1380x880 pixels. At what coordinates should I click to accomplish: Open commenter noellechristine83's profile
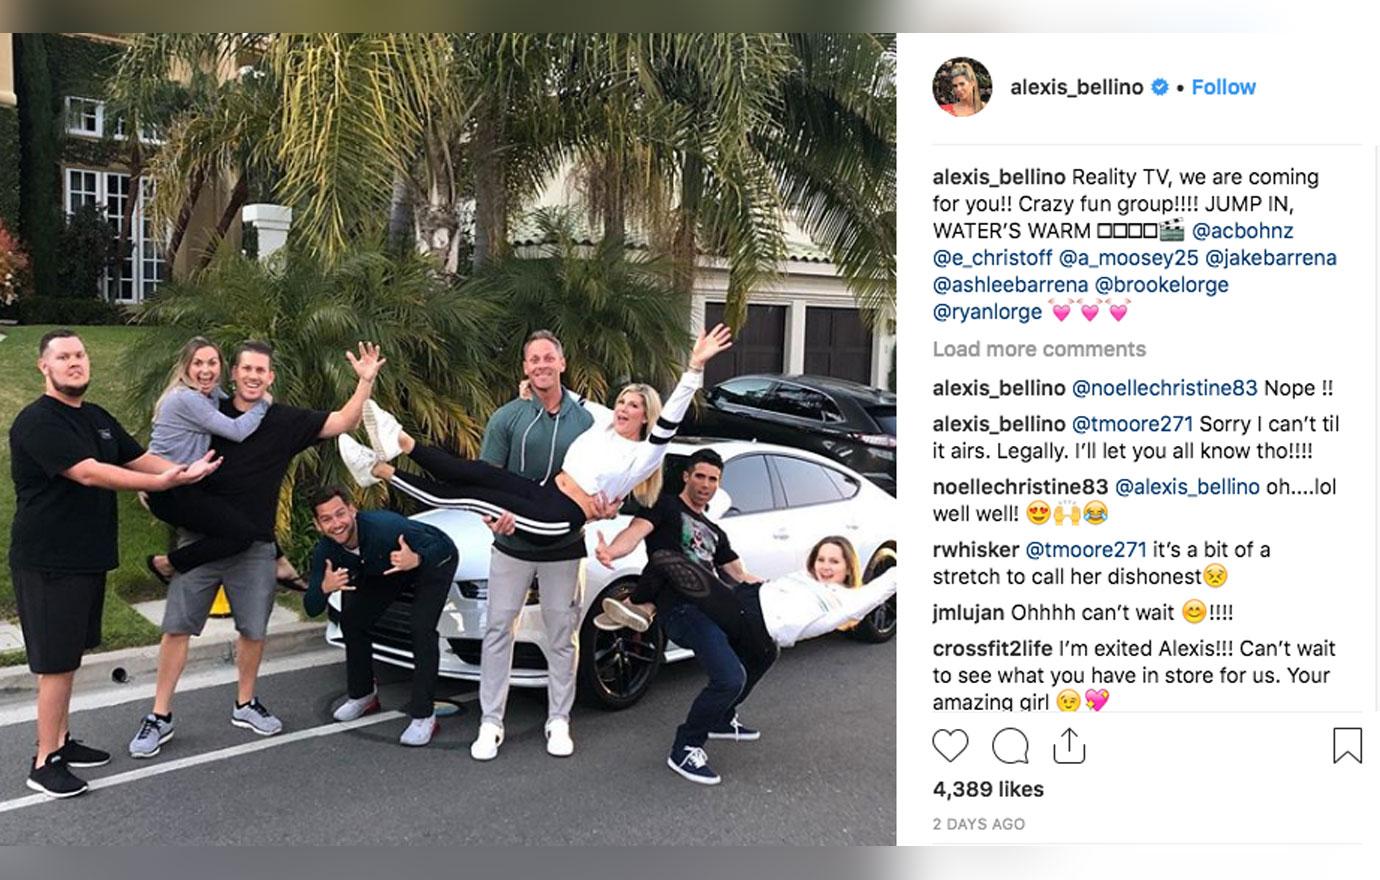coord(1020,487)
